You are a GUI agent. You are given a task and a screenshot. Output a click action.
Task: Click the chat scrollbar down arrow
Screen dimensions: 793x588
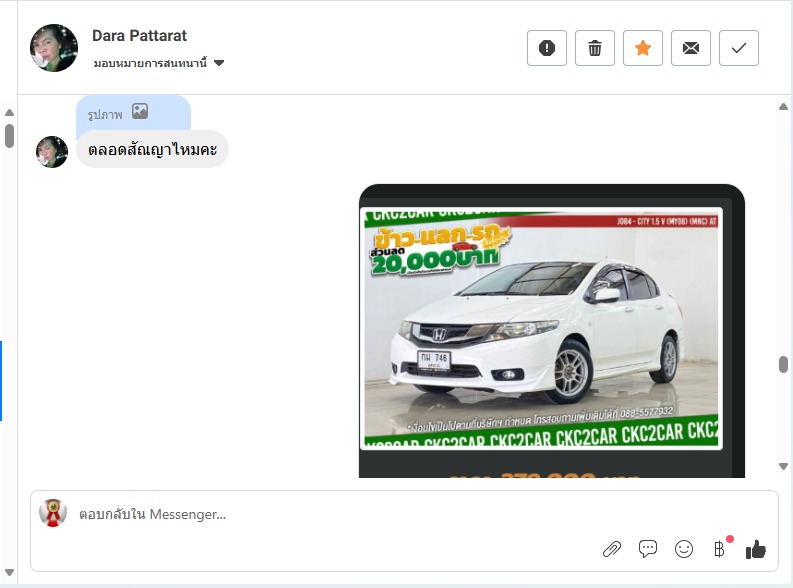[x=783, y=466]
